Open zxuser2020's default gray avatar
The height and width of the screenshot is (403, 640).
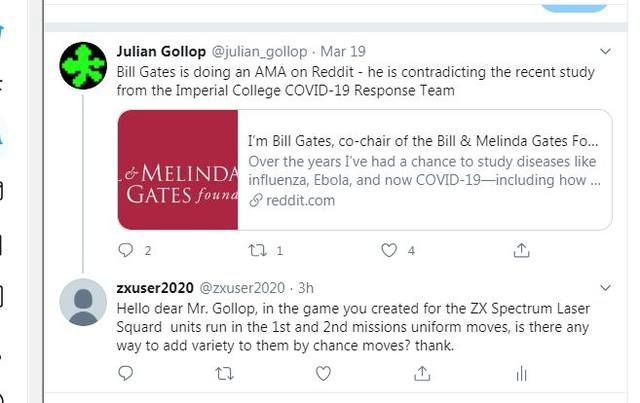point(83,302)
